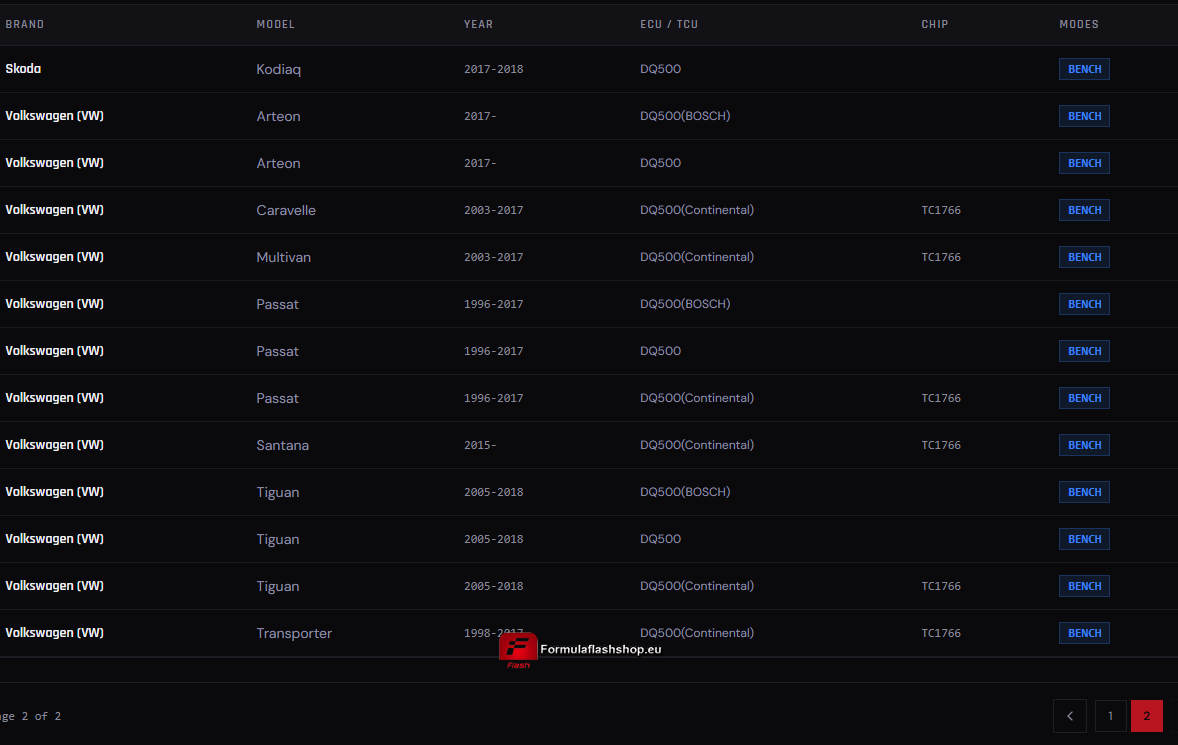Click BENCH badge for Santana row

pyautogui.click(x=1084, y=445)
